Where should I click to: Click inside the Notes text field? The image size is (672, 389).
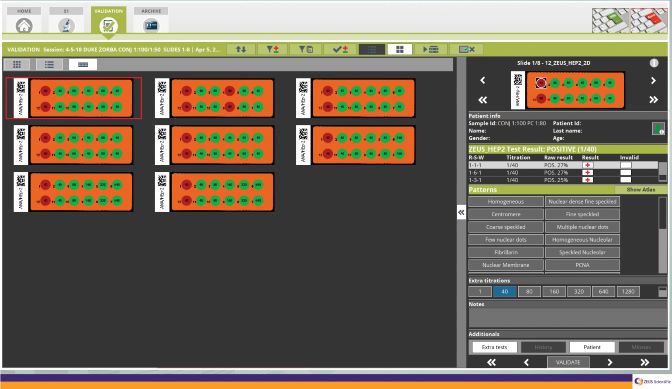567,318
